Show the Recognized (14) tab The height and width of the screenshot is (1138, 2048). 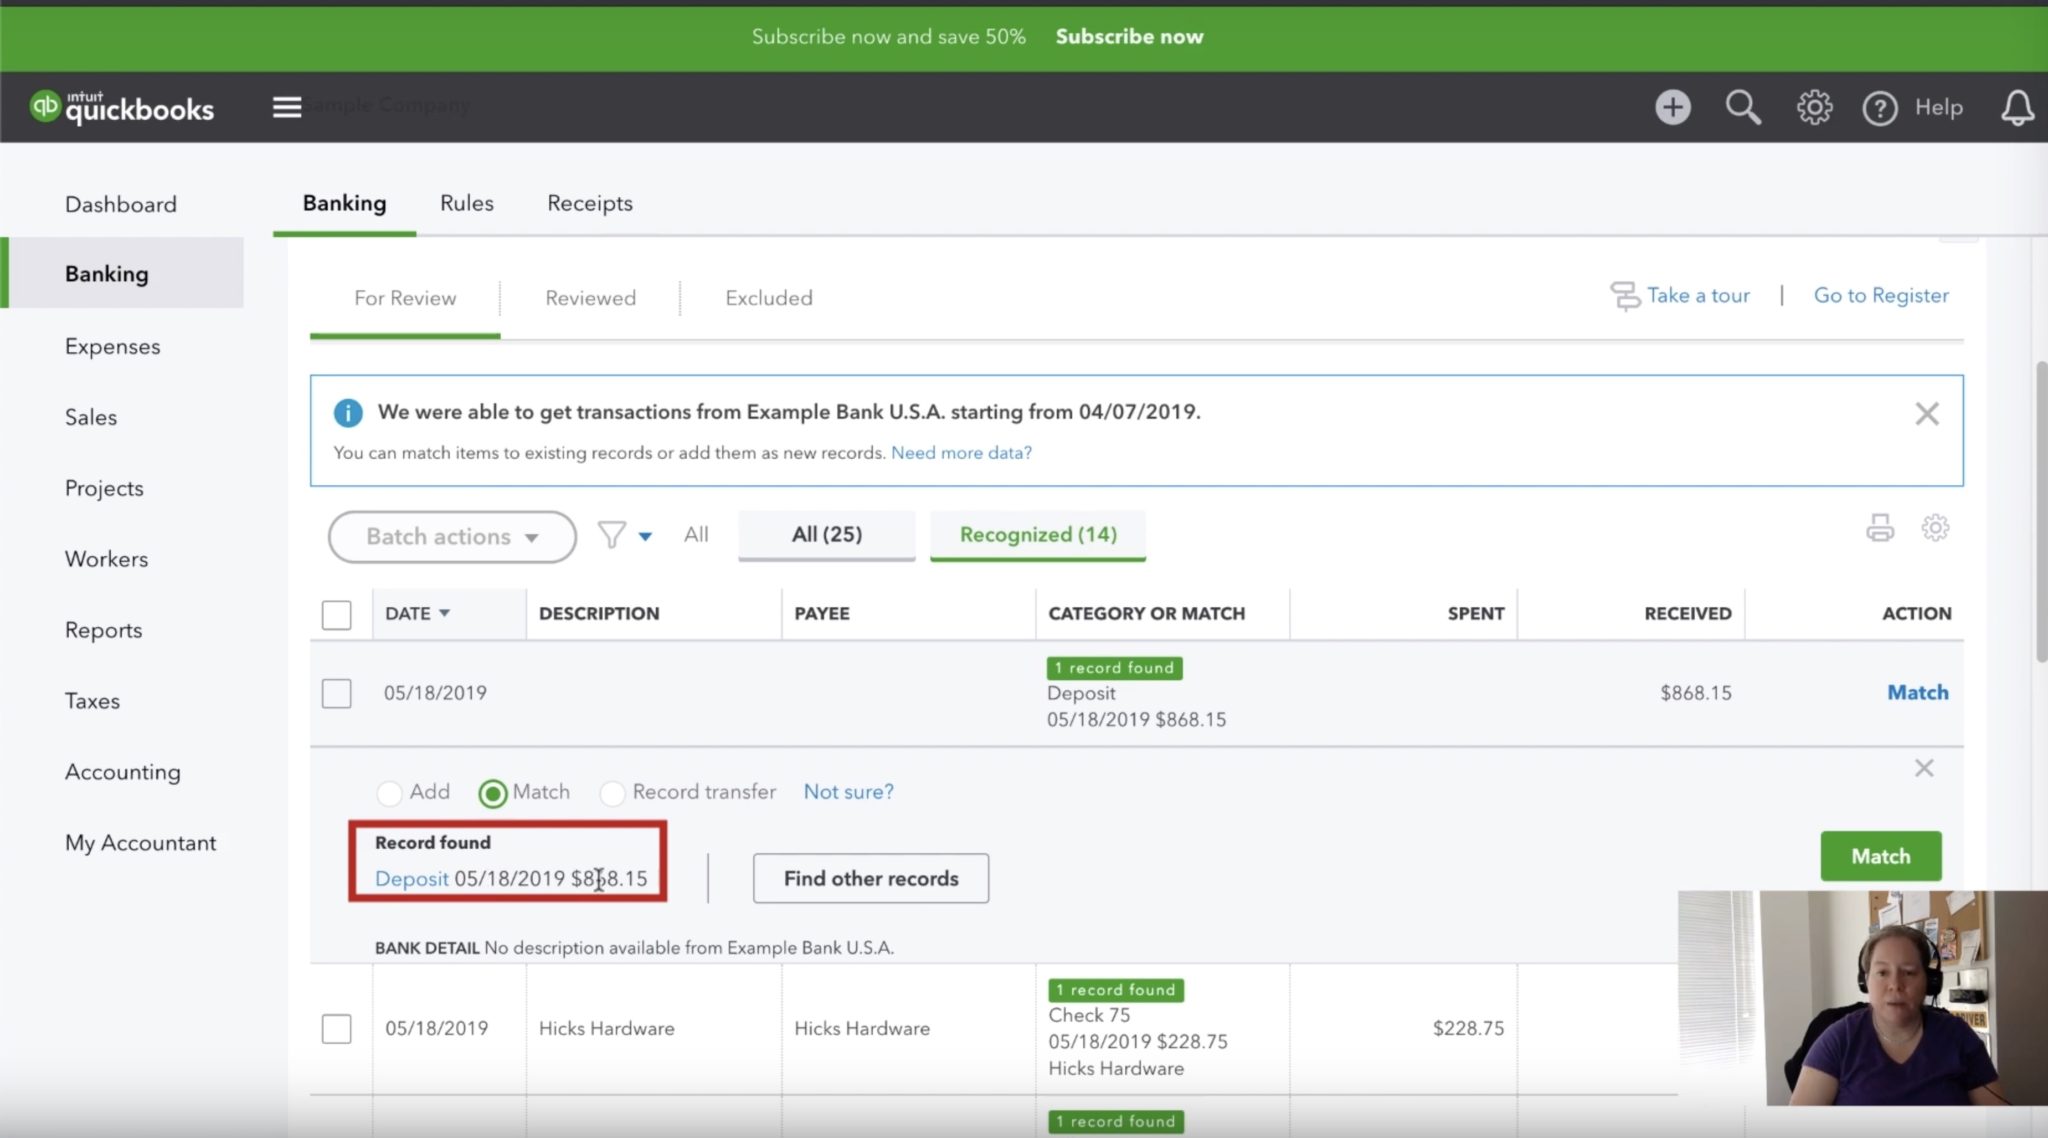(1038, 535)
